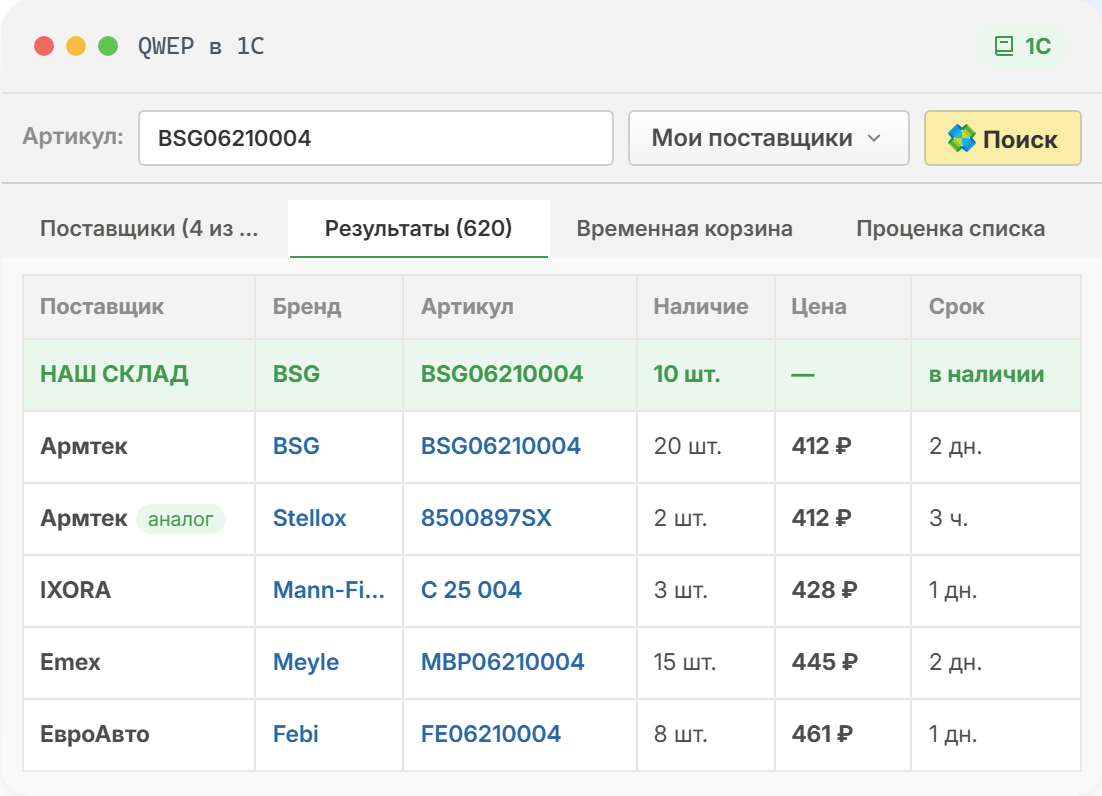Click the аналог badge next to Армтек
Screen dimensions: 1102x796
coord(181,519)
